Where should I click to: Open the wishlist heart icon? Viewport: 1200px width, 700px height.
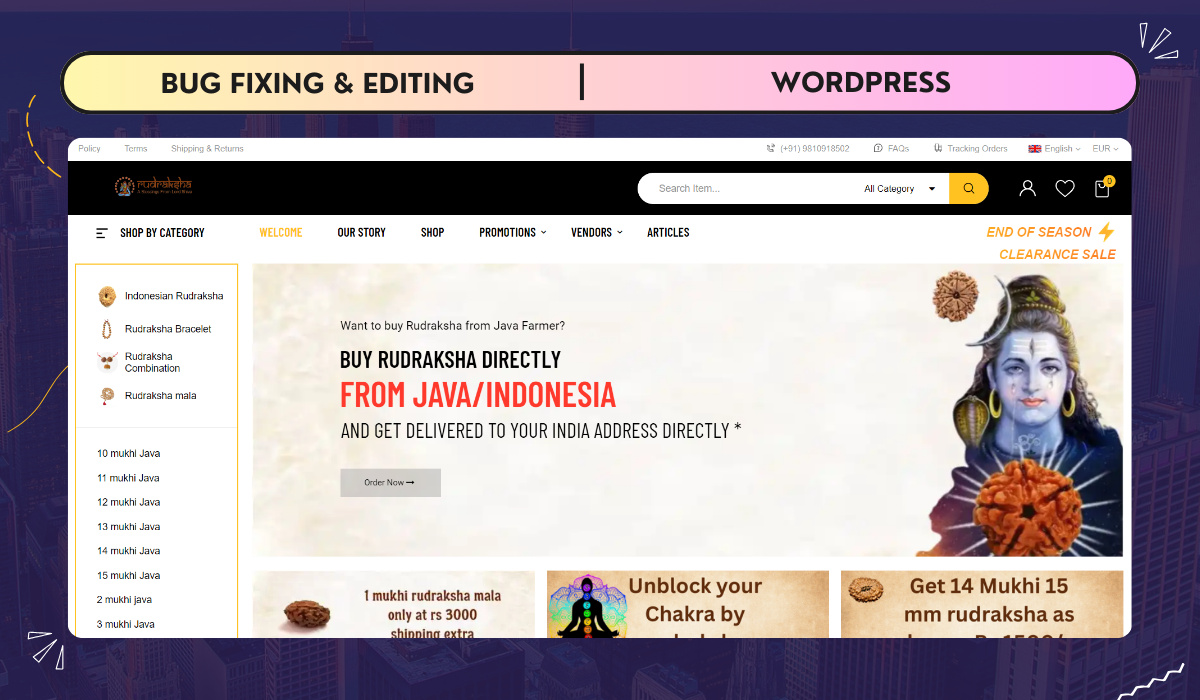[x=1065, y=188]
